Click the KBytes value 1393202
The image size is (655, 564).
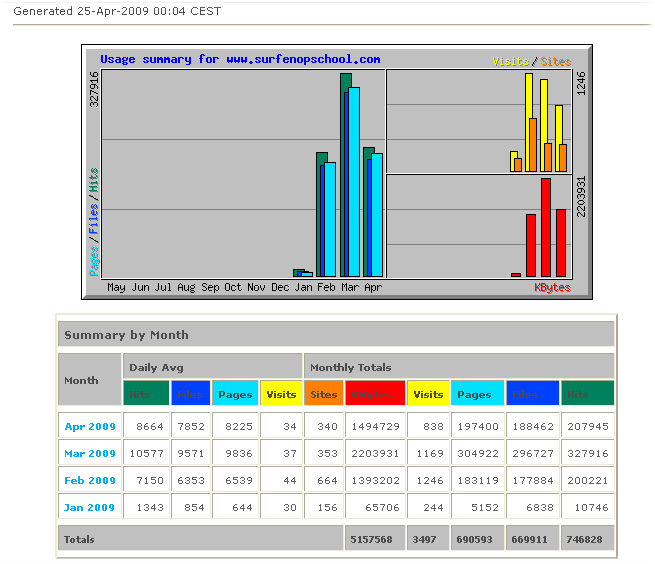coord(375,480)
